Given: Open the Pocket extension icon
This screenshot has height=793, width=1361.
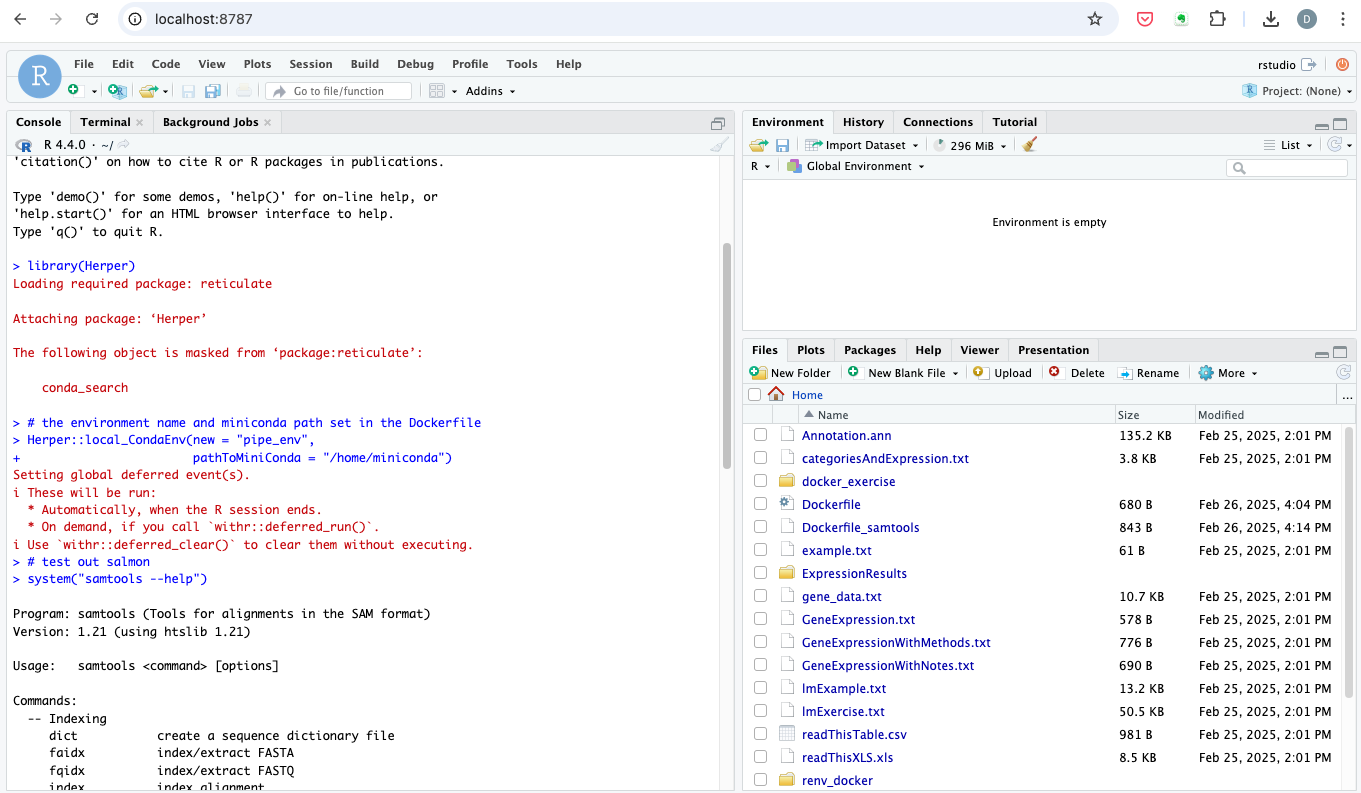Looking at the screenshot, I should click(1146, 19).
